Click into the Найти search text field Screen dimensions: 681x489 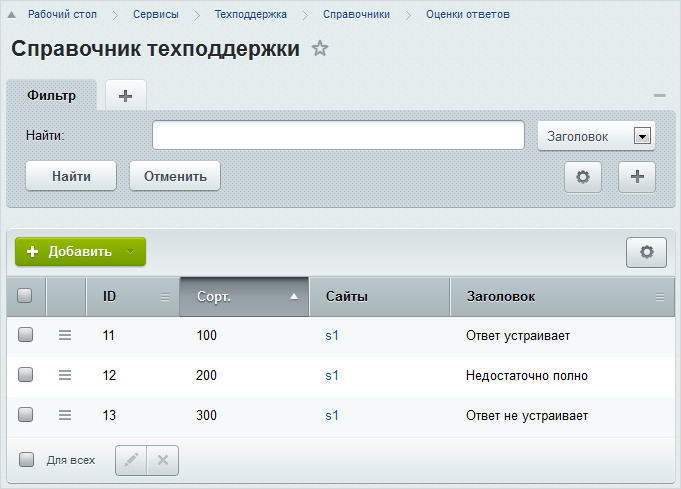[338, 135]
